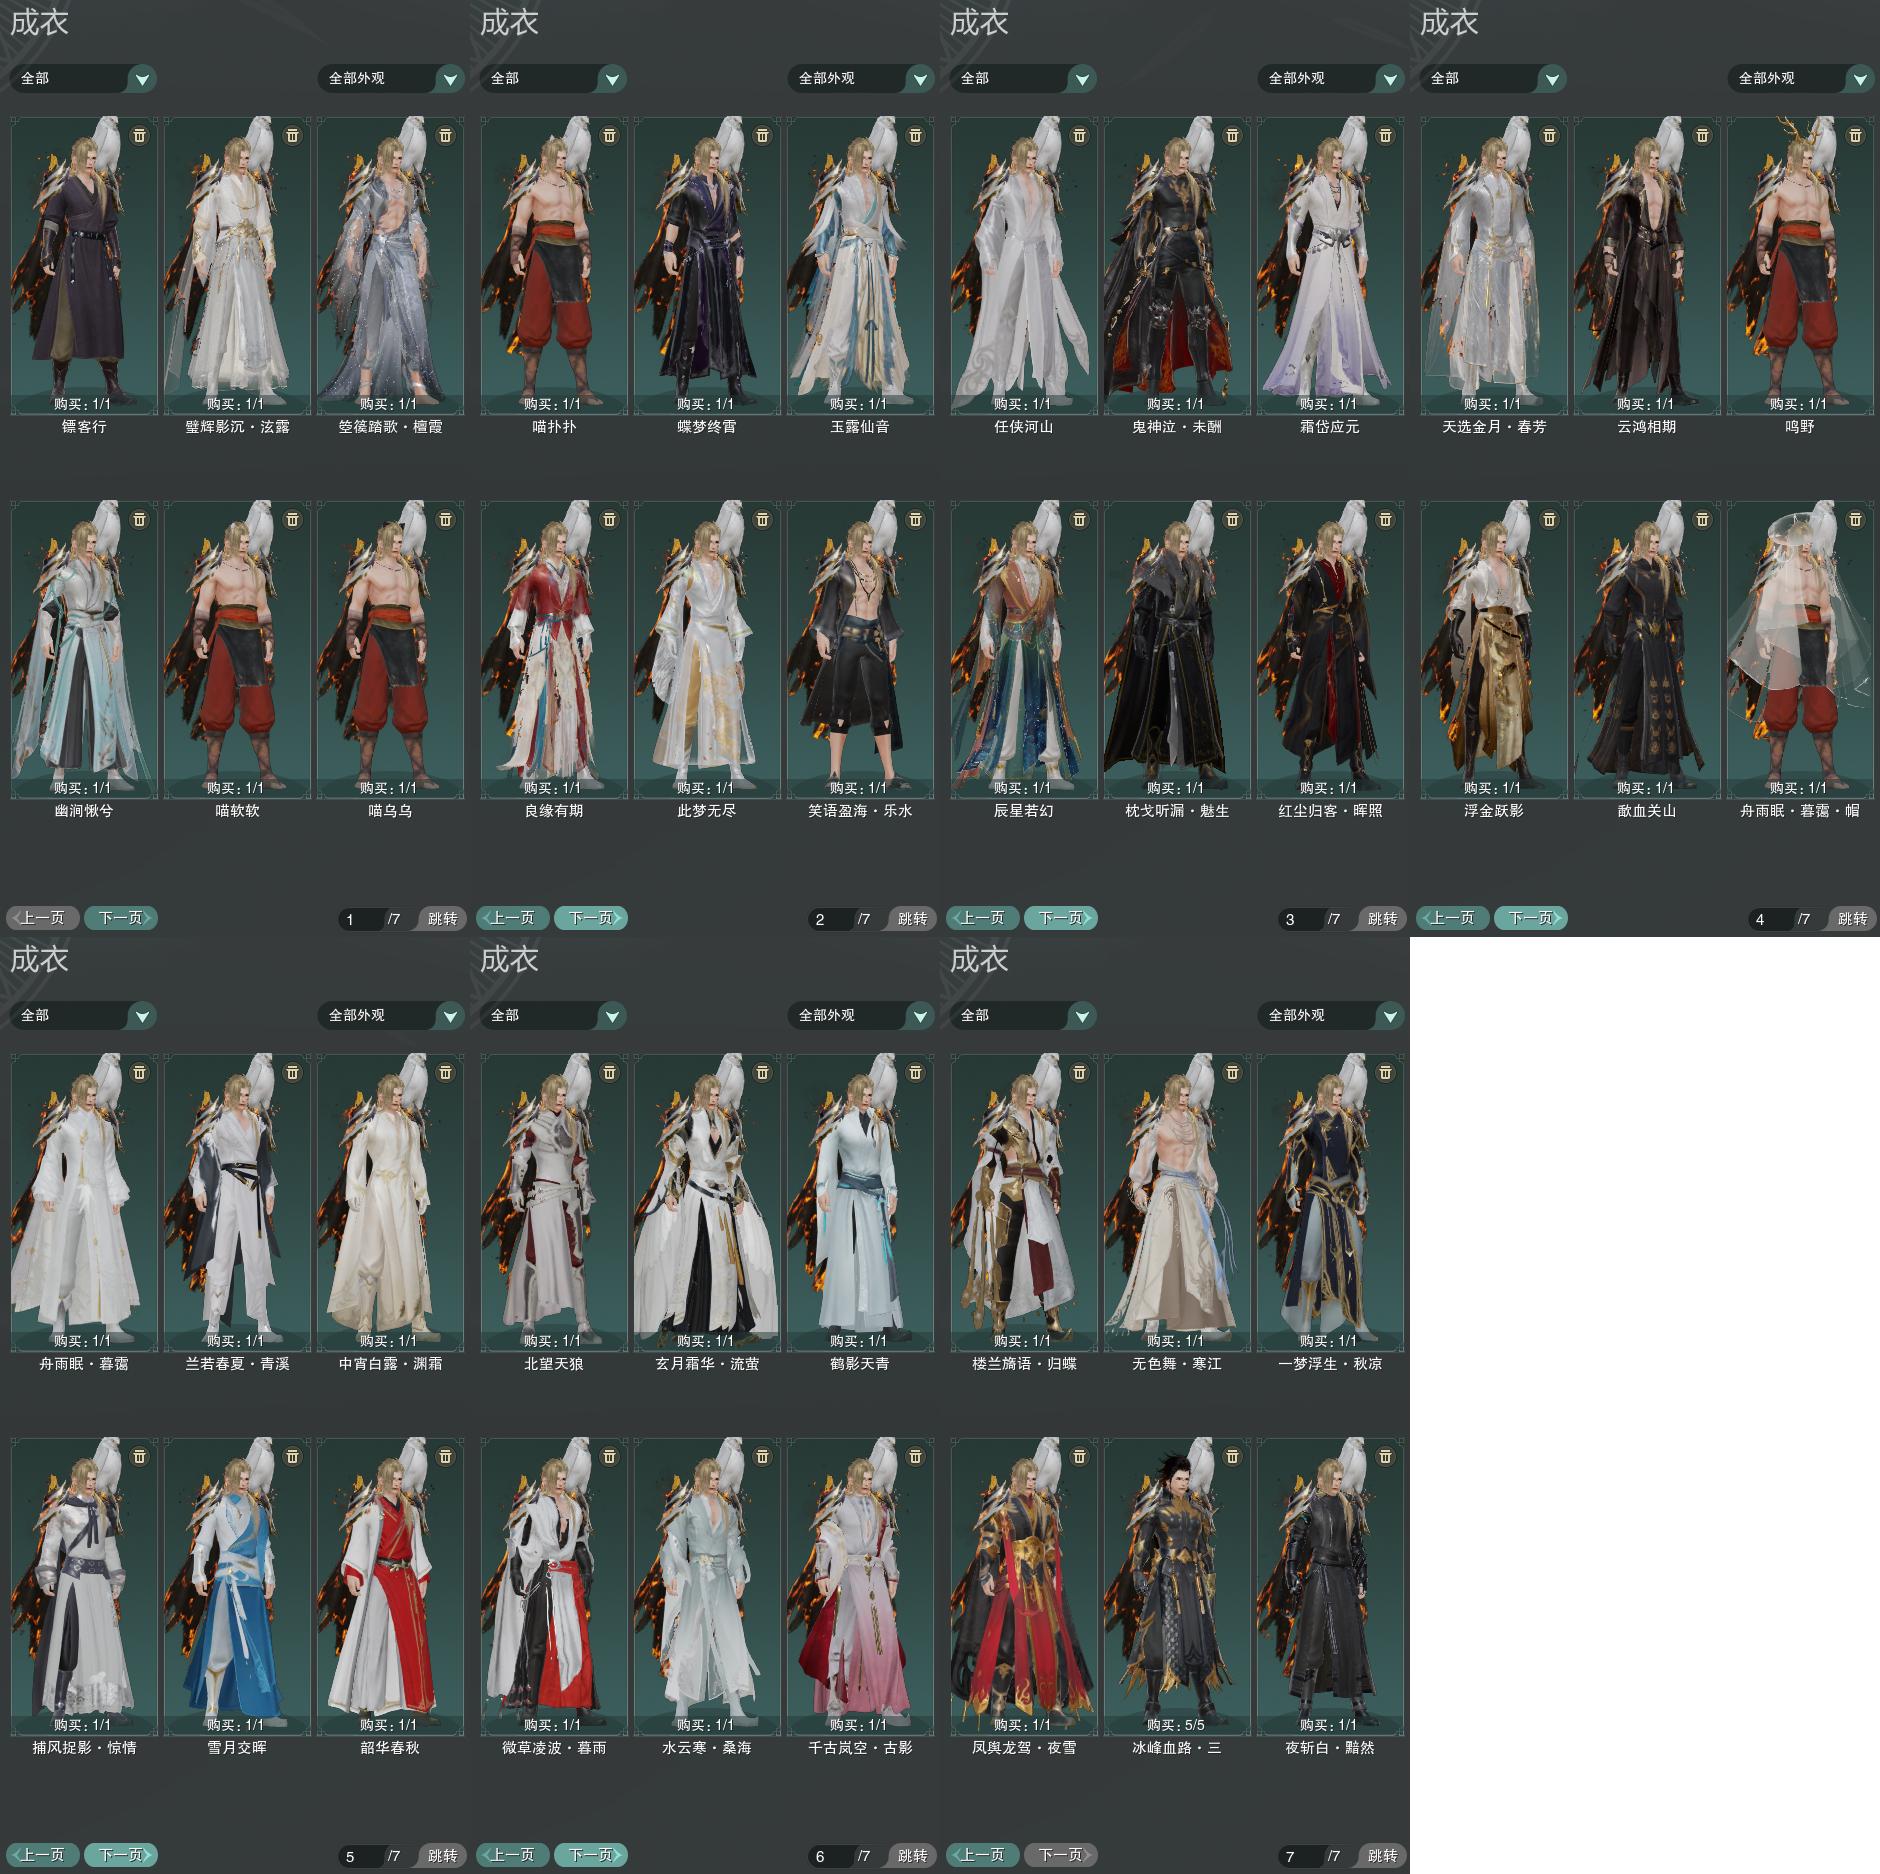Click trash icon on 此梦无尽 card
Screen dimensions: 1880x1874
tap(762, 519)
